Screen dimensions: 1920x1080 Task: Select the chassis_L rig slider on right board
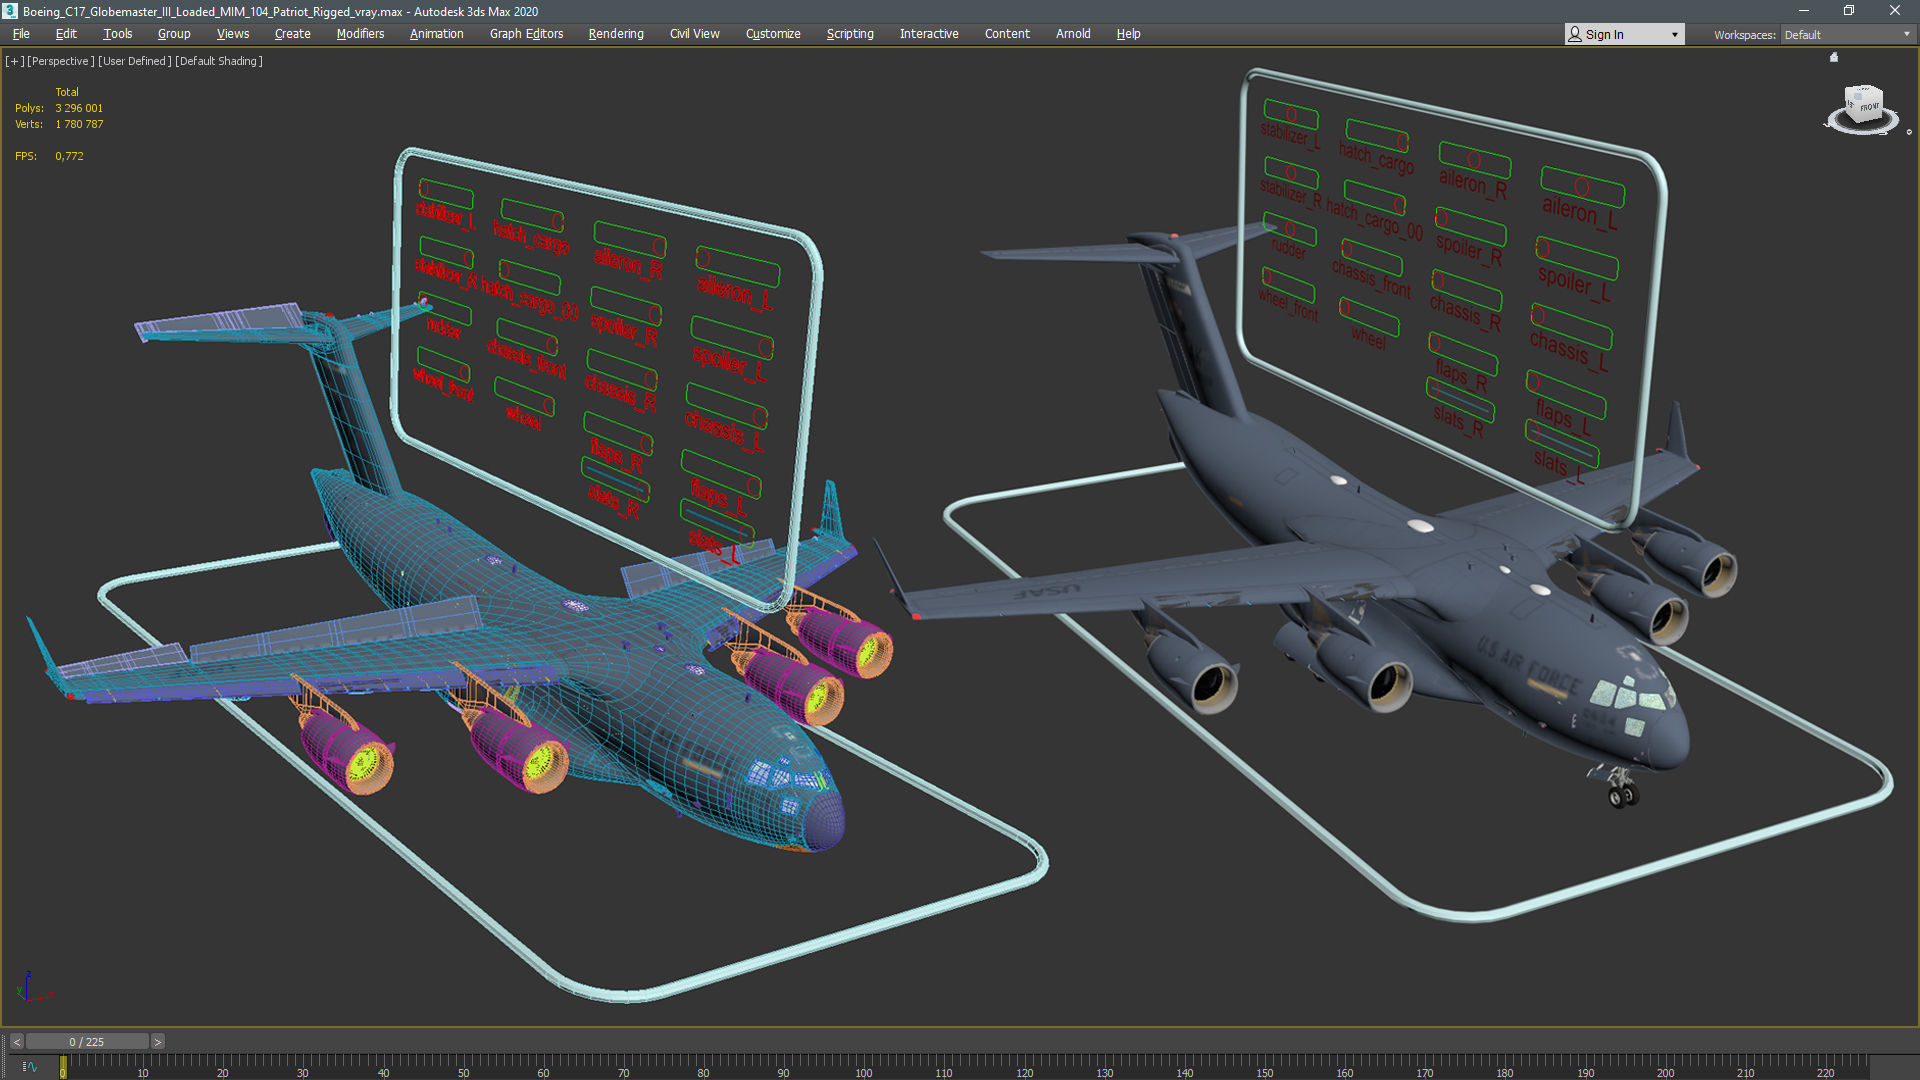pos(1570,326)
